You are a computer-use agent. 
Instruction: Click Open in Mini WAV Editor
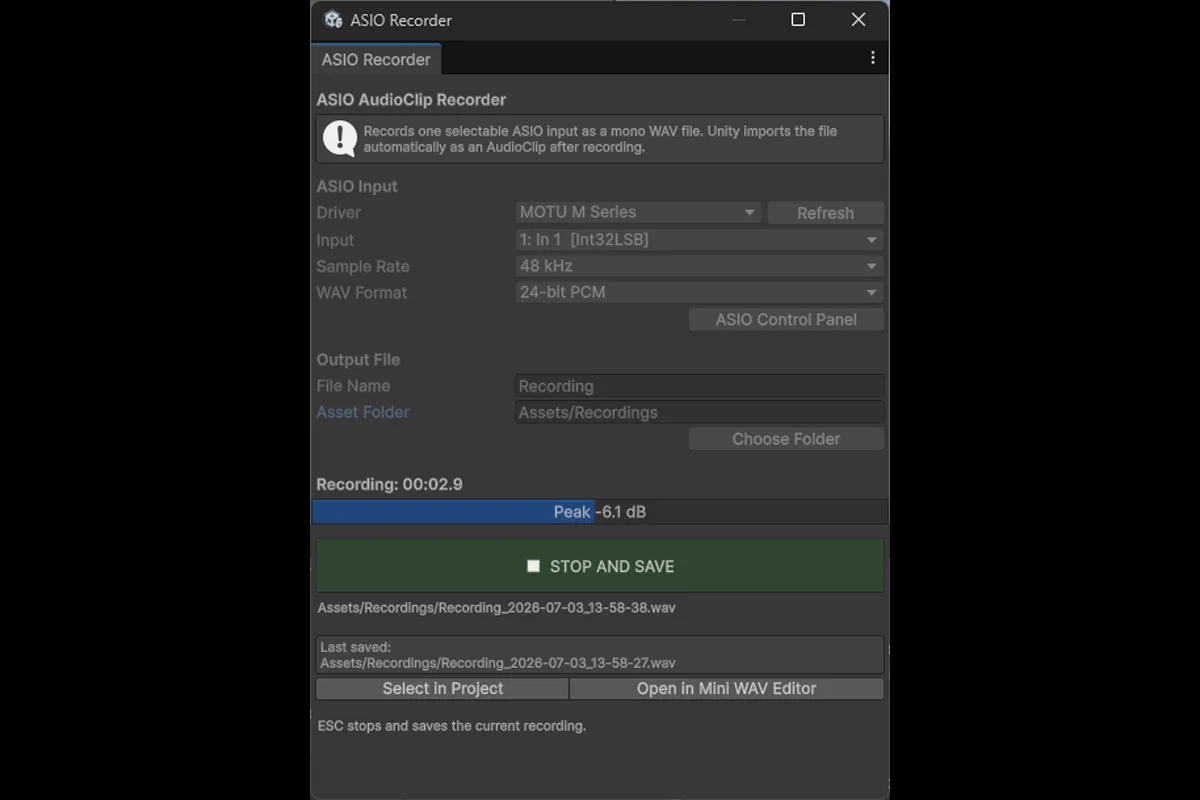point(727,689)
